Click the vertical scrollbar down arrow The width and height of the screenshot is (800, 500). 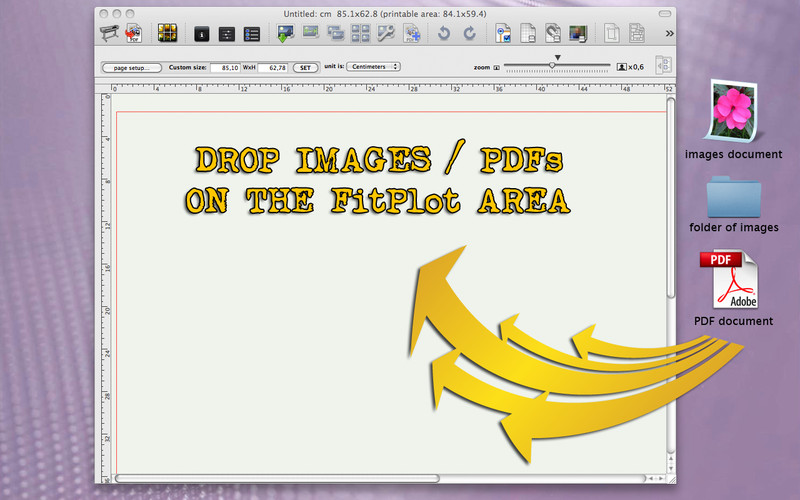point(670,469)
